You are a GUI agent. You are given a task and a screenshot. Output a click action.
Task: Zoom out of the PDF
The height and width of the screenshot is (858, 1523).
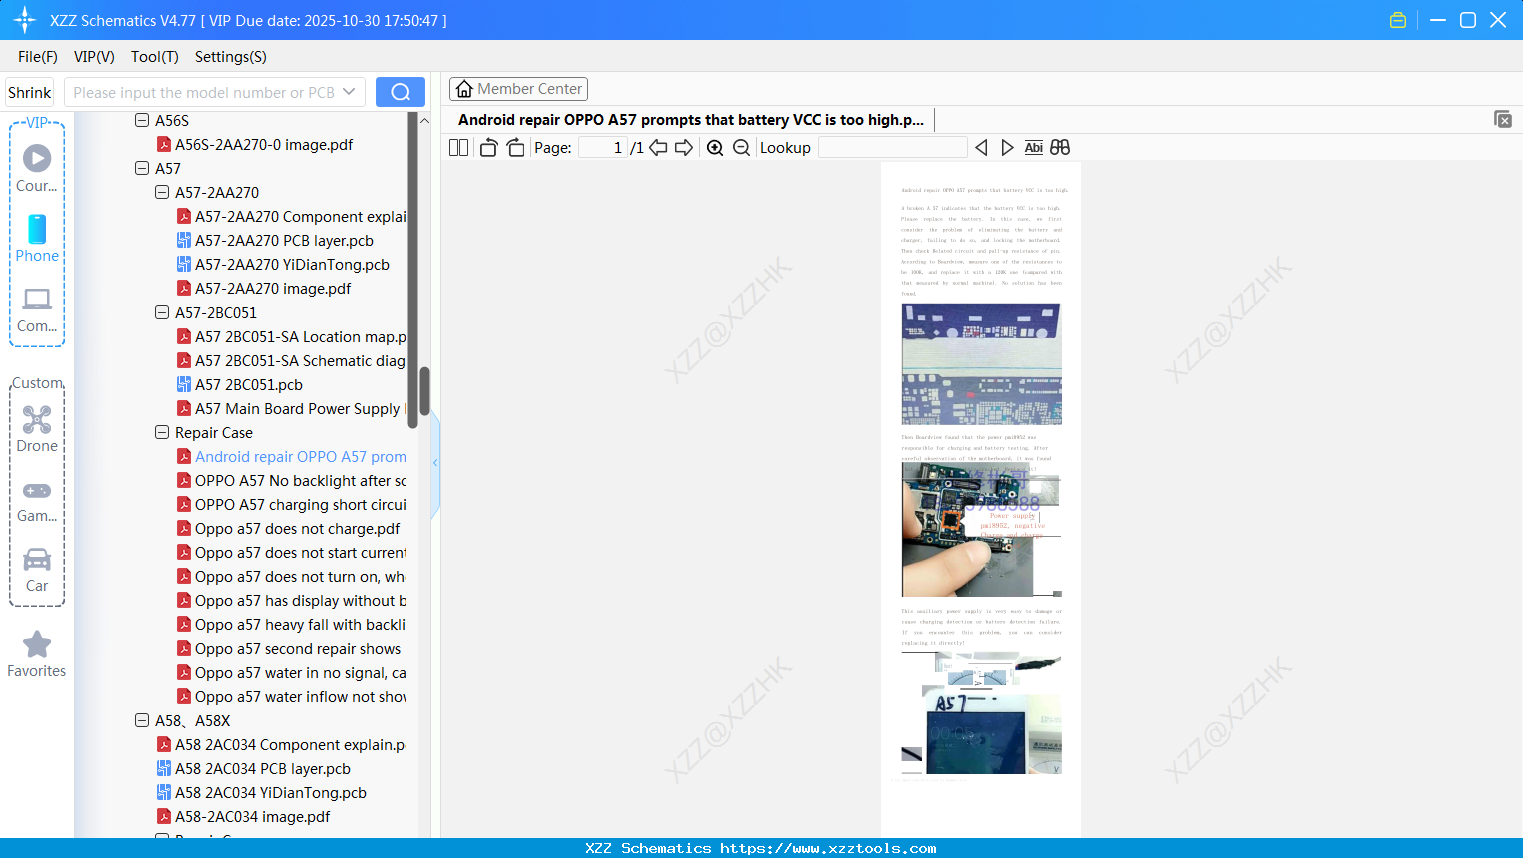pos(741,148)
